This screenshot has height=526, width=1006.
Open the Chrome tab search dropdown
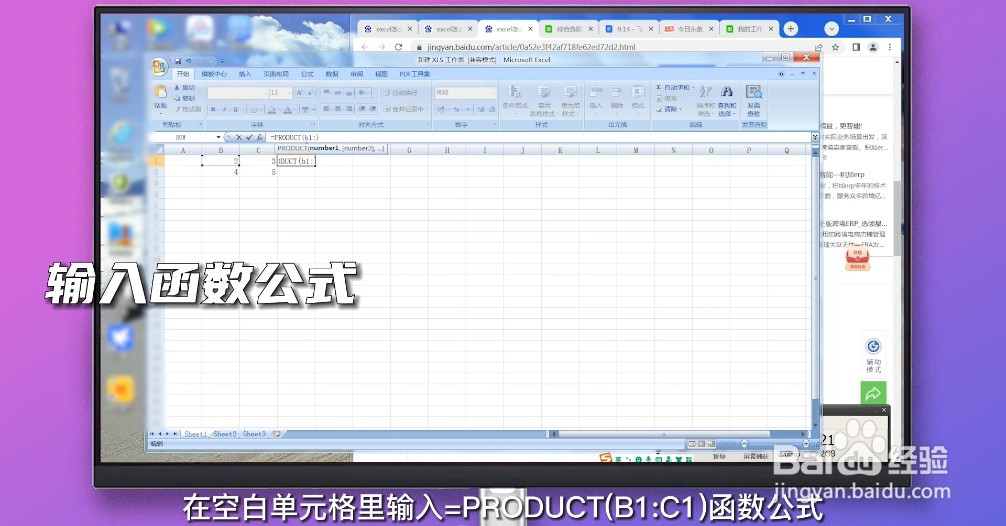(831, 29)
